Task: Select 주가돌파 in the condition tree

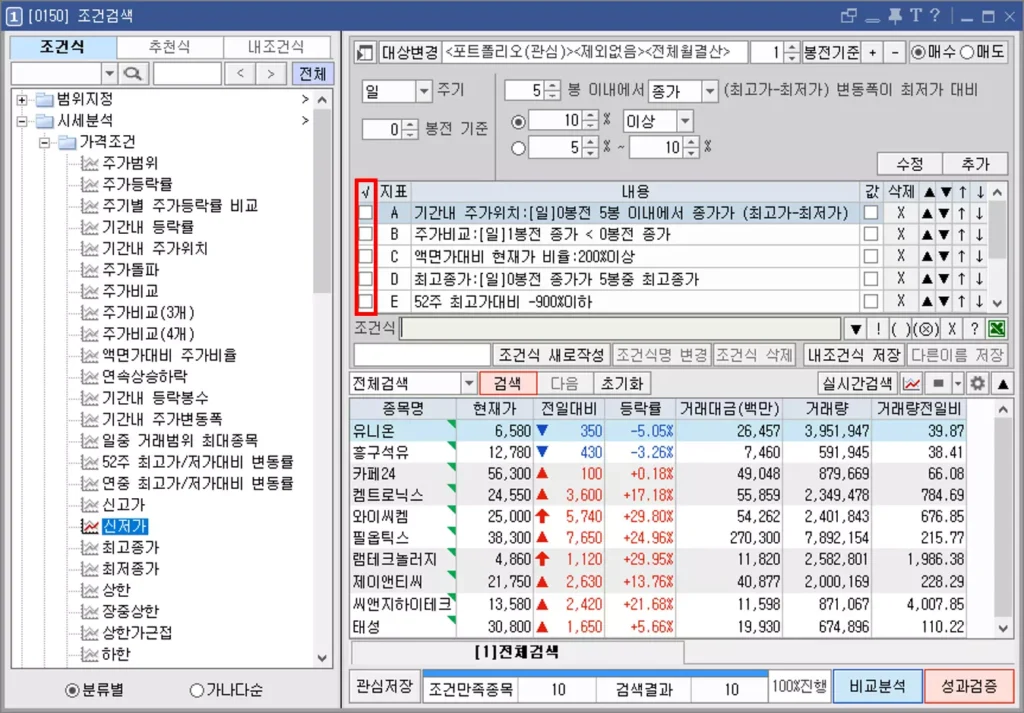Action: [x=130, y=270]
